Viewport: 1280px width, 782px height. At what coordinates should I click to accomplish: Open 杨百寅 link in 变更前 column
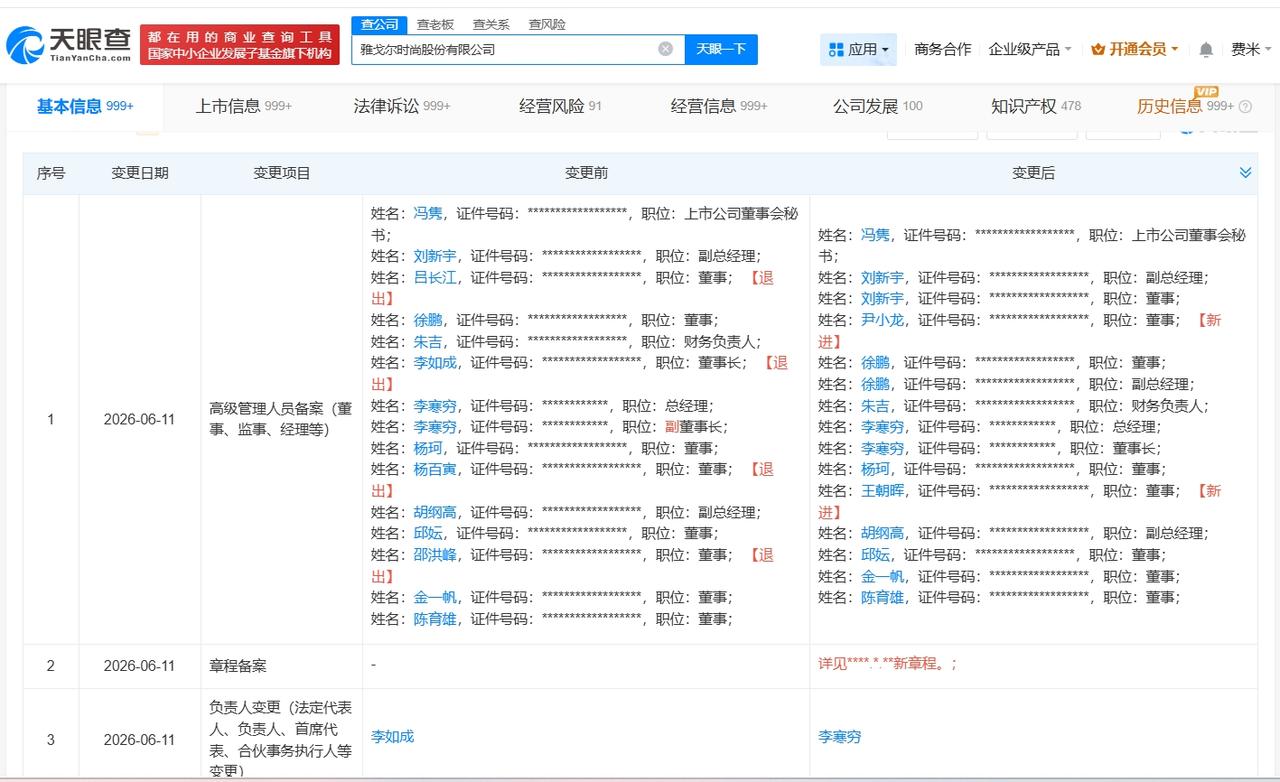click(x=435, y=469)
